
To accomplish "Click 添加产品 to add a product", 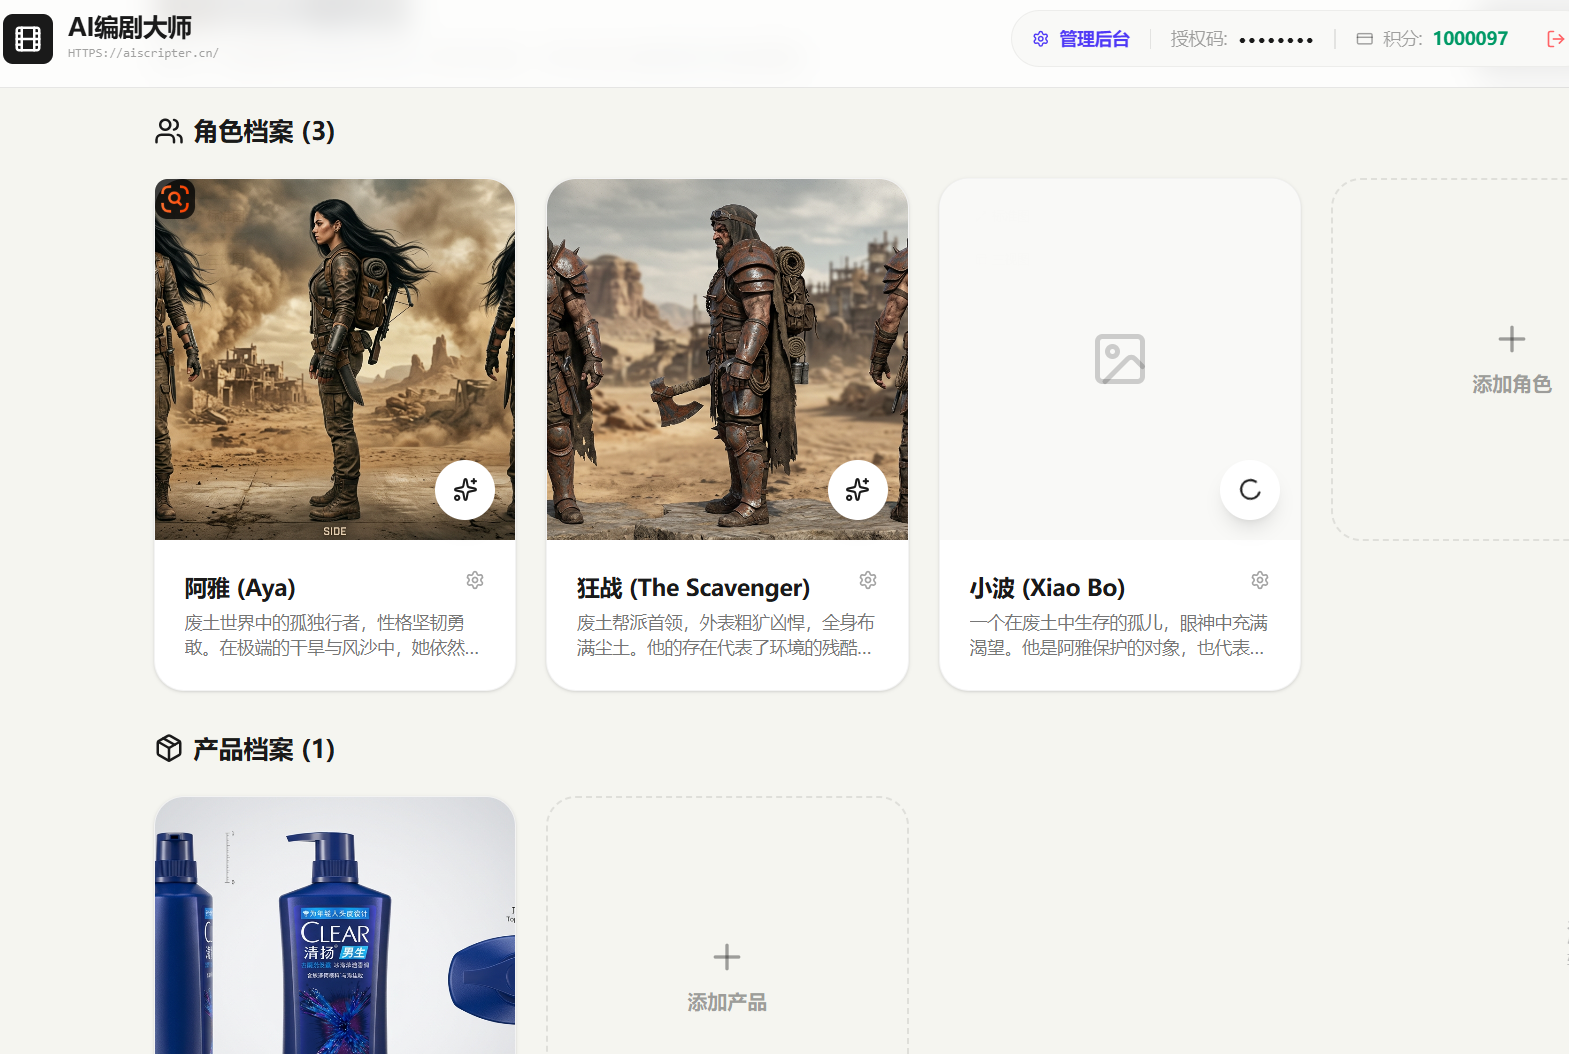I will point(727,976).
